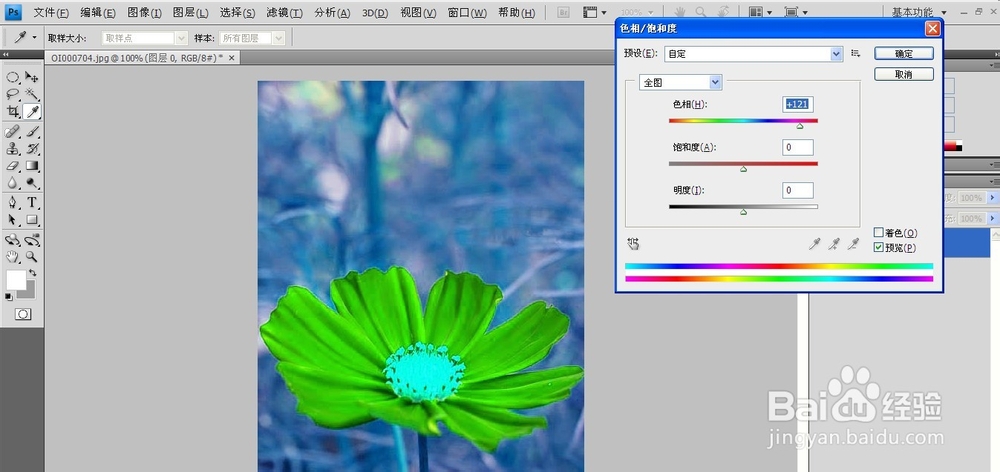Uncheck the 预览 (Preview) checkbox
Viewport: 1000px width, 472px height.
click(x=879, y=247)
